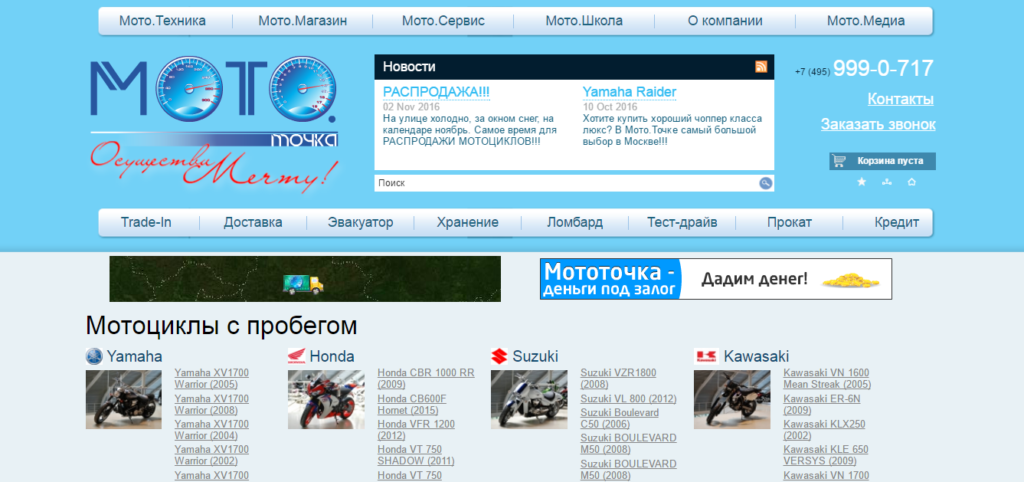Open the О компании menu
1024x482 pixels.
[725, 21]
